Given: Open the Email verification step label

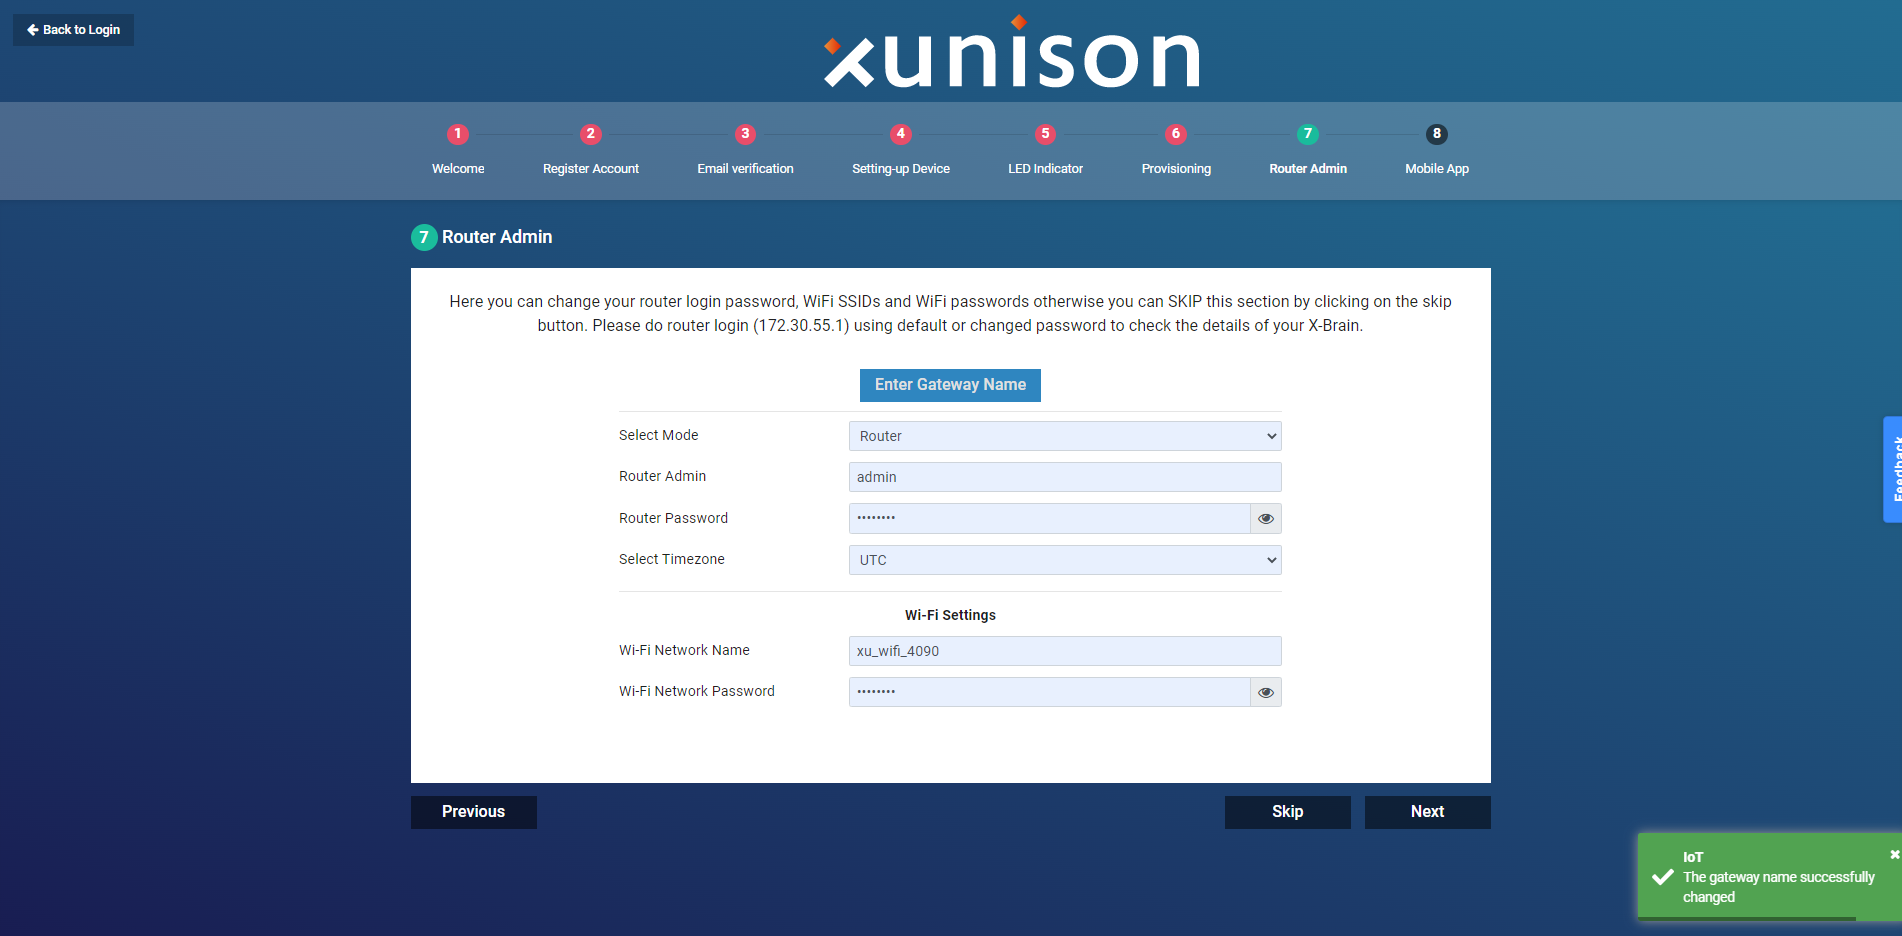Looking at the screenshot, I should coord(745,169).
